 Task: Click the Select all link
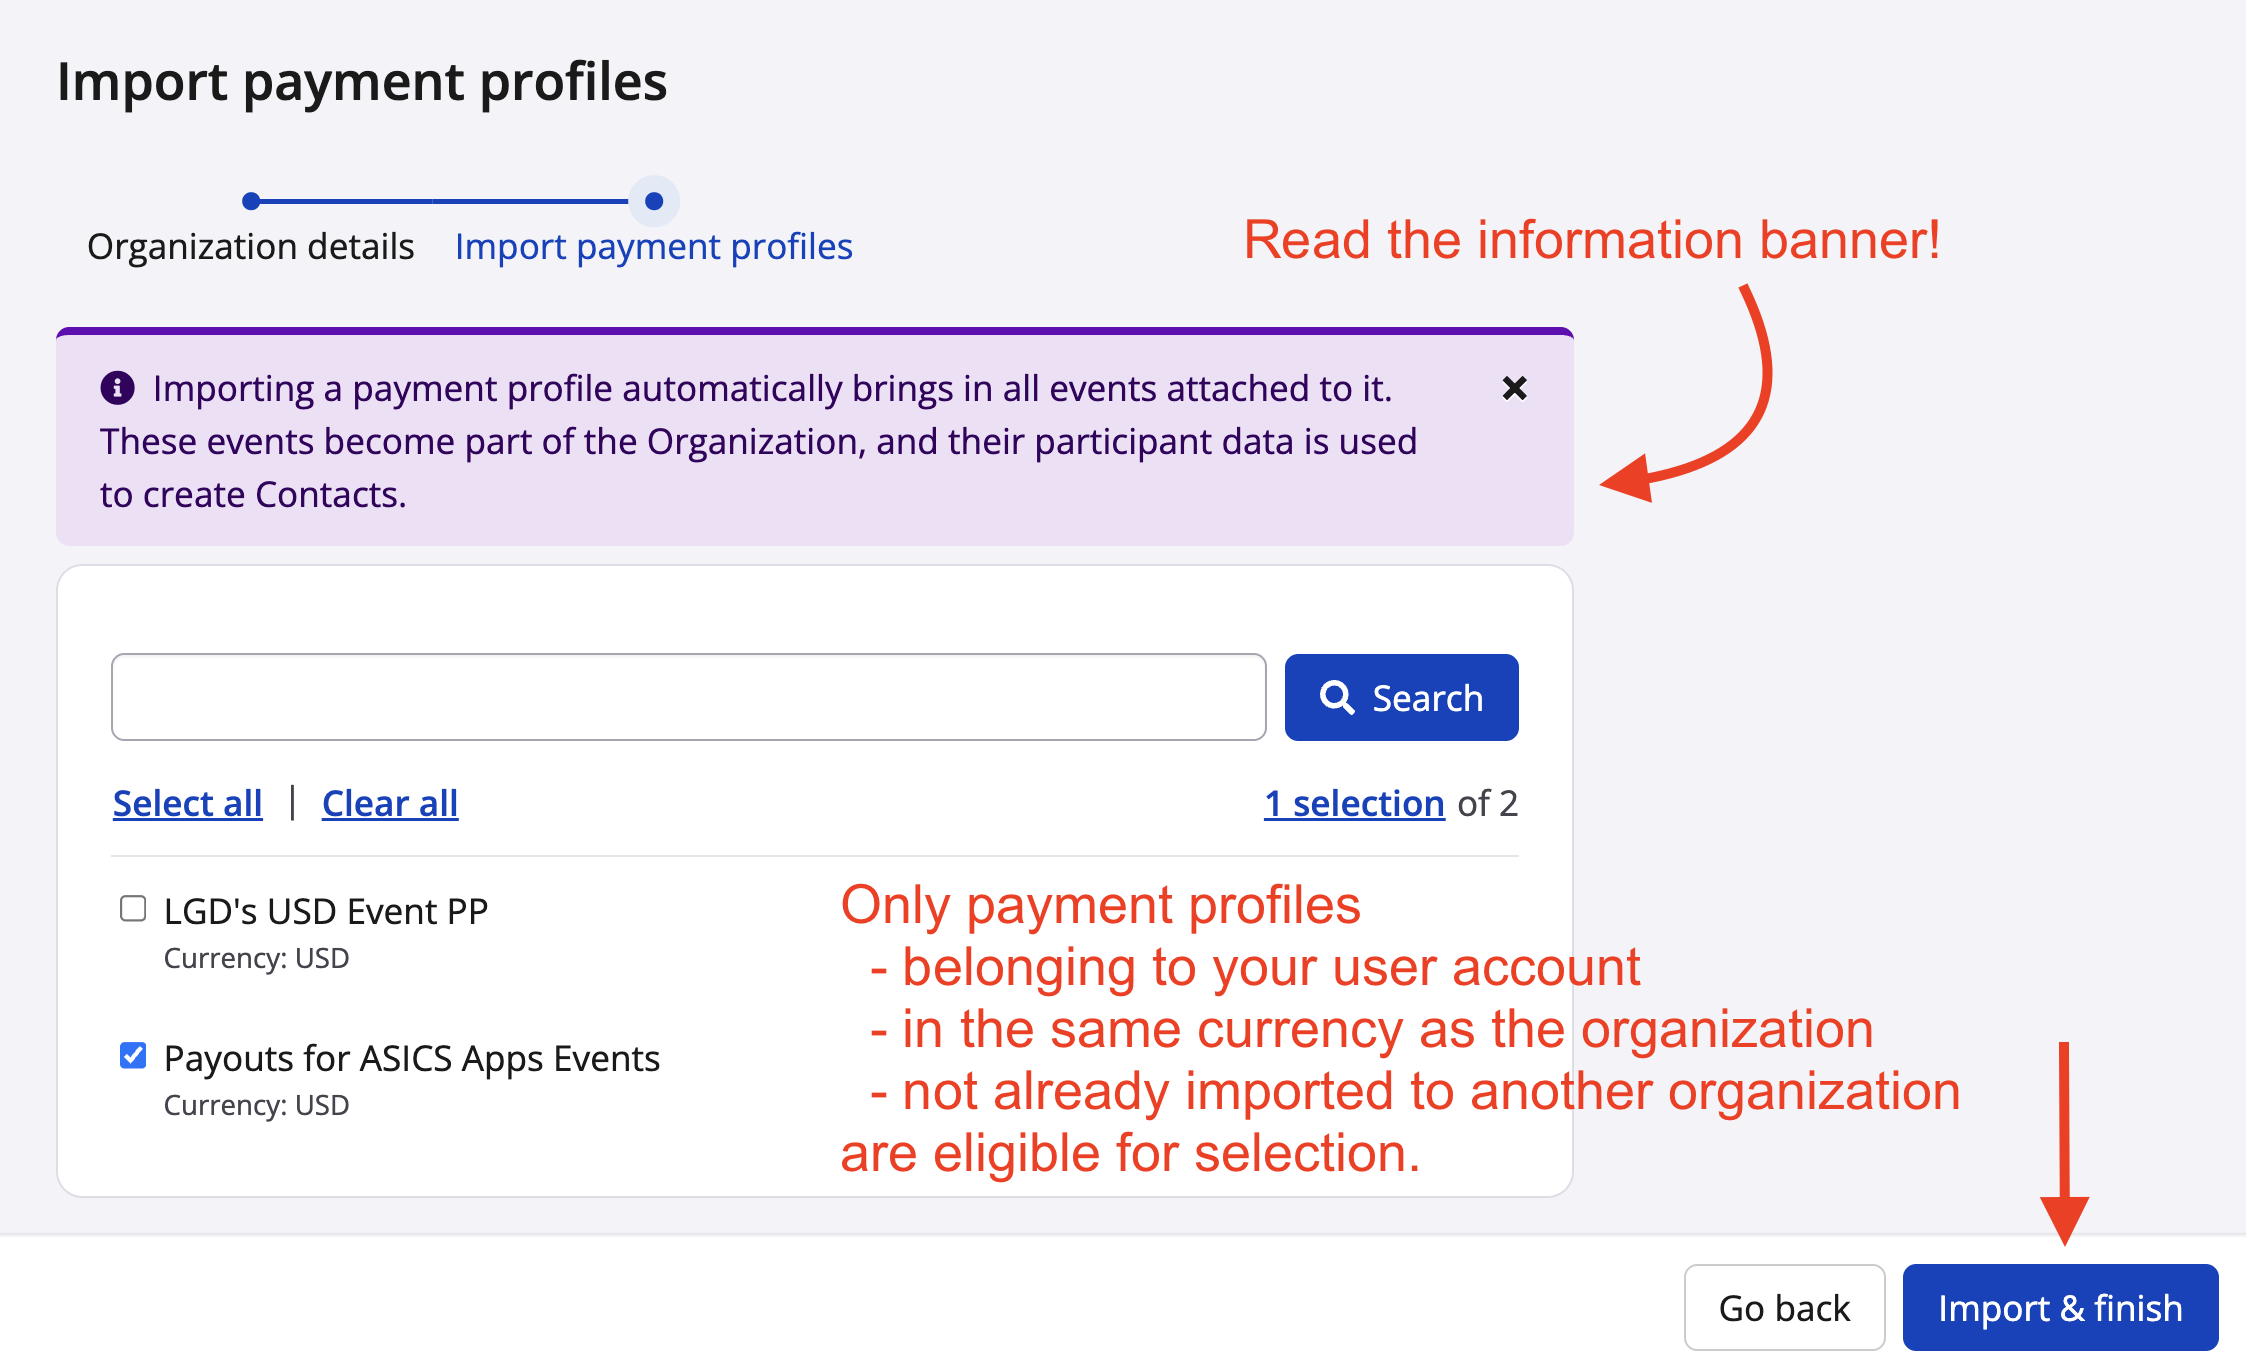pos(187,803)
